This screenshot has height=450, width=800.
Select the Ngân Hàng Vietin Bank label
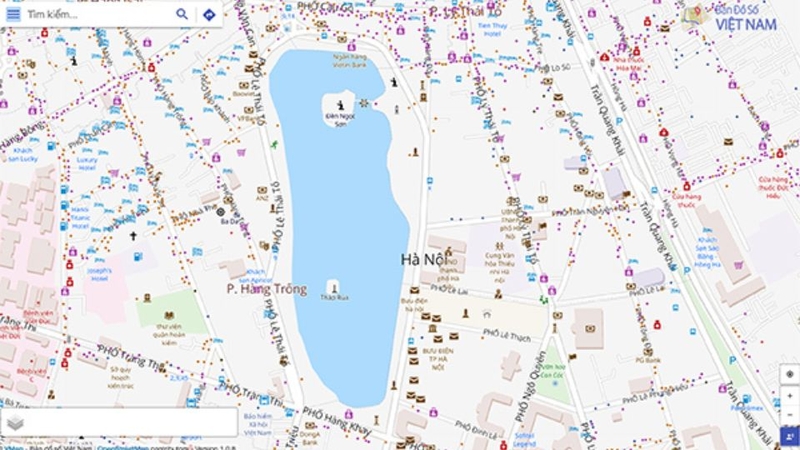coord(349,61)
